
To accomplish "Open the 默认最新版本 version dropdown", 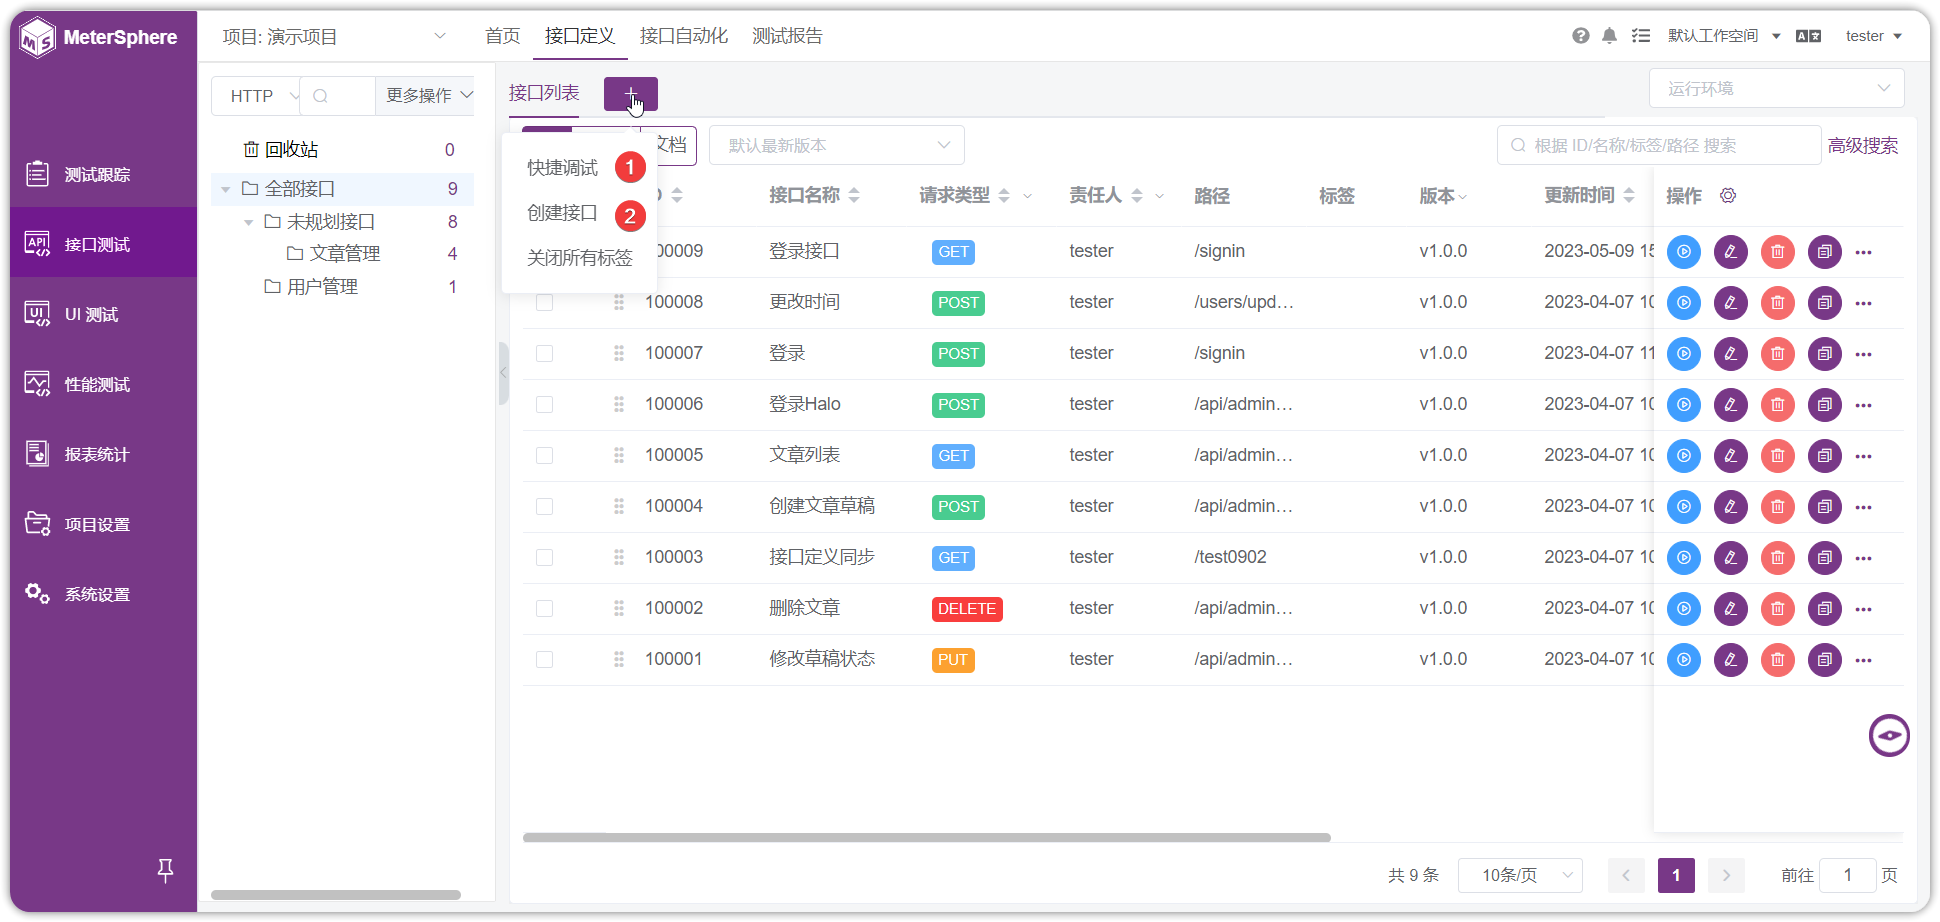I will pos(837,145).
